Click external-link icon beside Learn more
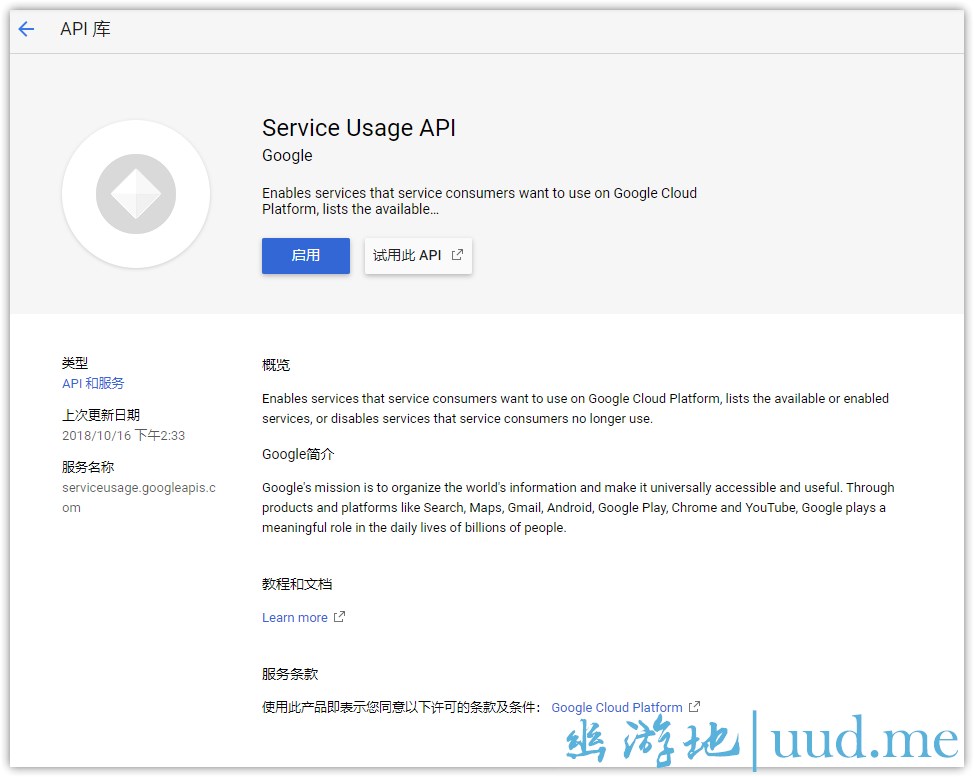The image size is (974, 777). pyautogui.click(x=339, y=617)
